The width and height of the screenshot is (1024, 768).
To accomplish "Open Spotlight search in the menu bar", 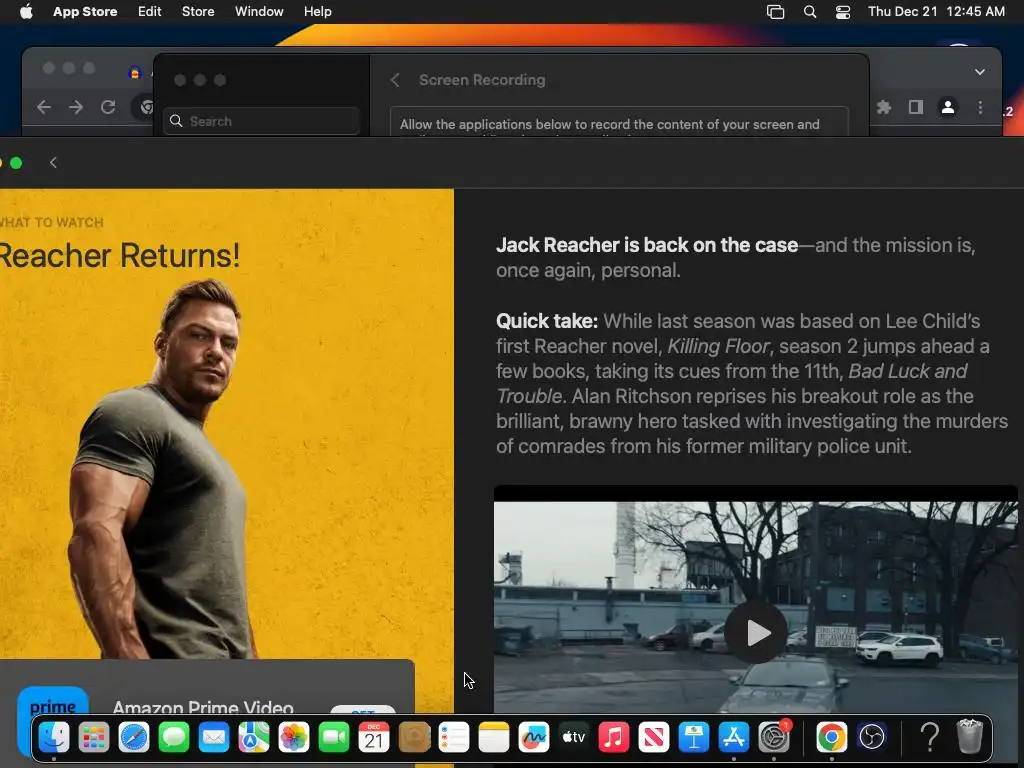I will click(810, 12).
